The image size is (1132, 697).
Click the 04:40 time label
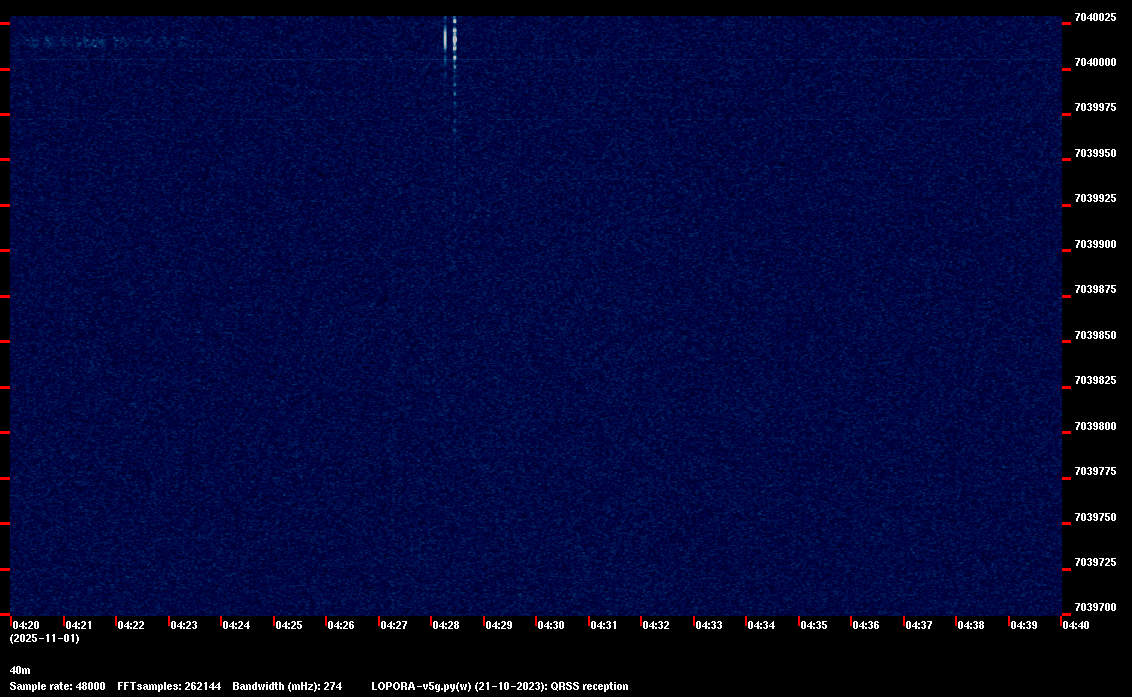[1076, 625]
